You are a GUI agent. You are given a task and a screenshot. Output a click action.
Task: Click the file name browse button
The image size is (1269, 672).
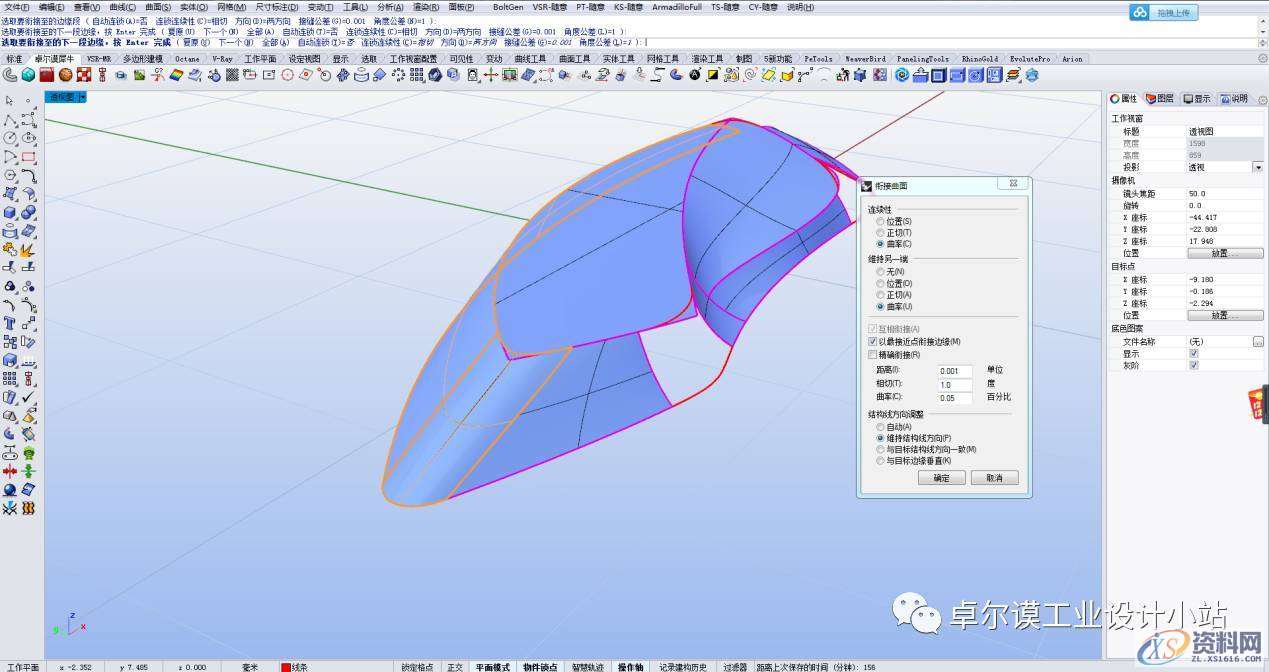pos(1258,342)
